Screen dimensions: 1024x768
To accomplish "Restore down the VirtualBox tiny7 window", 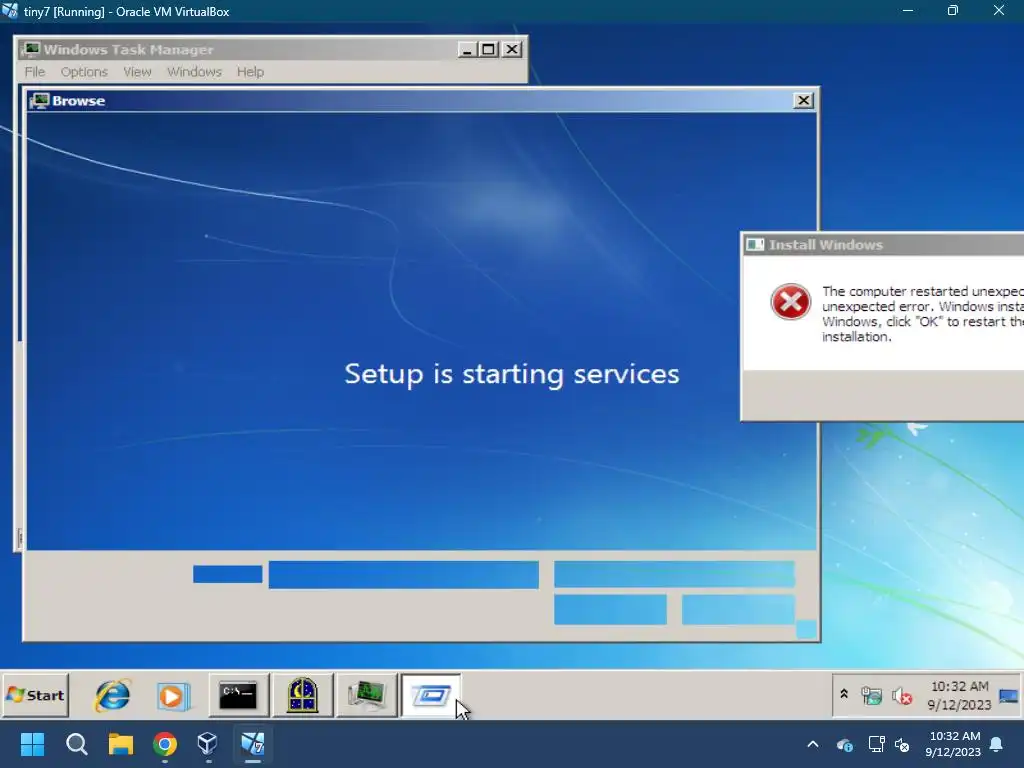I will (x=953, y=11).
